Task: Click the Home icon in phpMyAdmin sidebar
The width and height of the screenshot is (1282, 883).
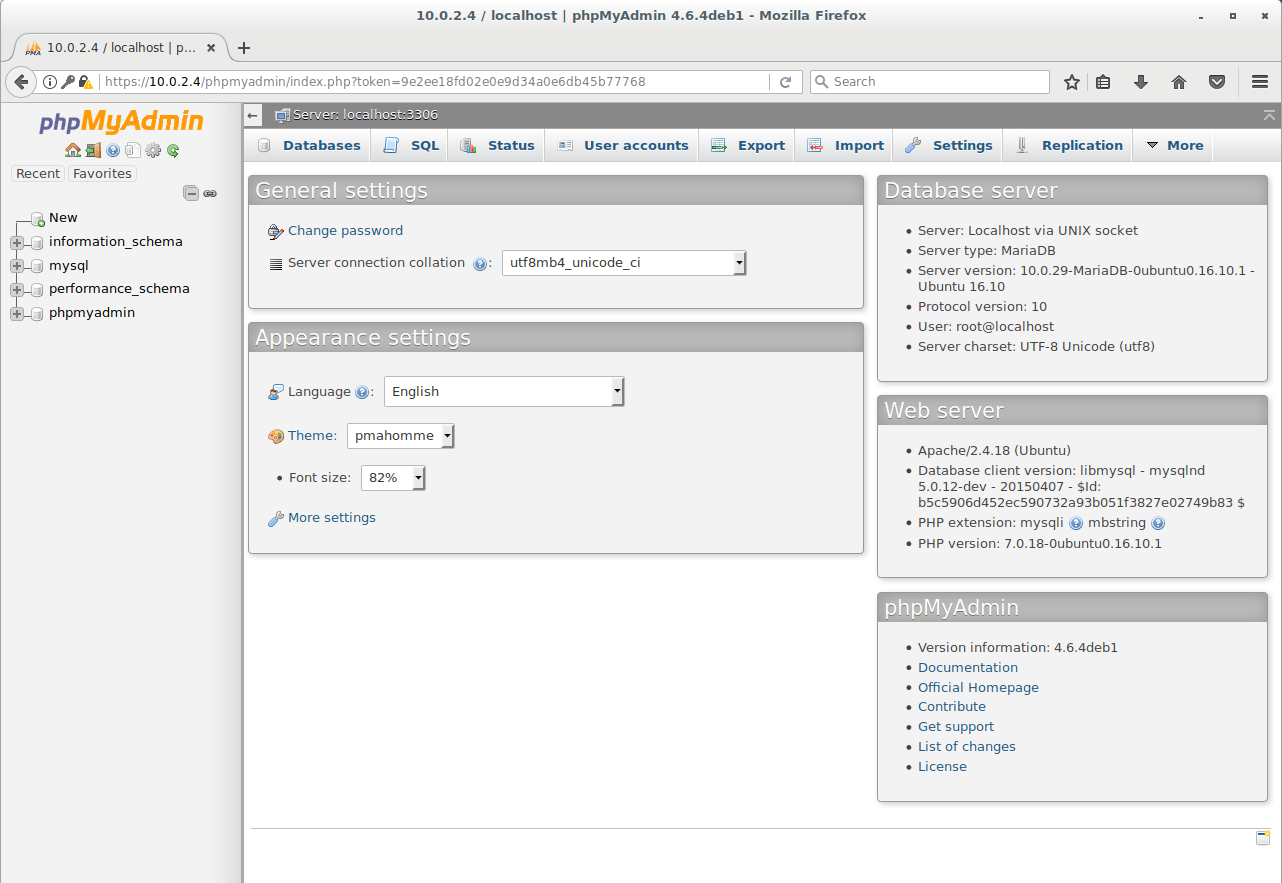Action: tap(72, 150)
